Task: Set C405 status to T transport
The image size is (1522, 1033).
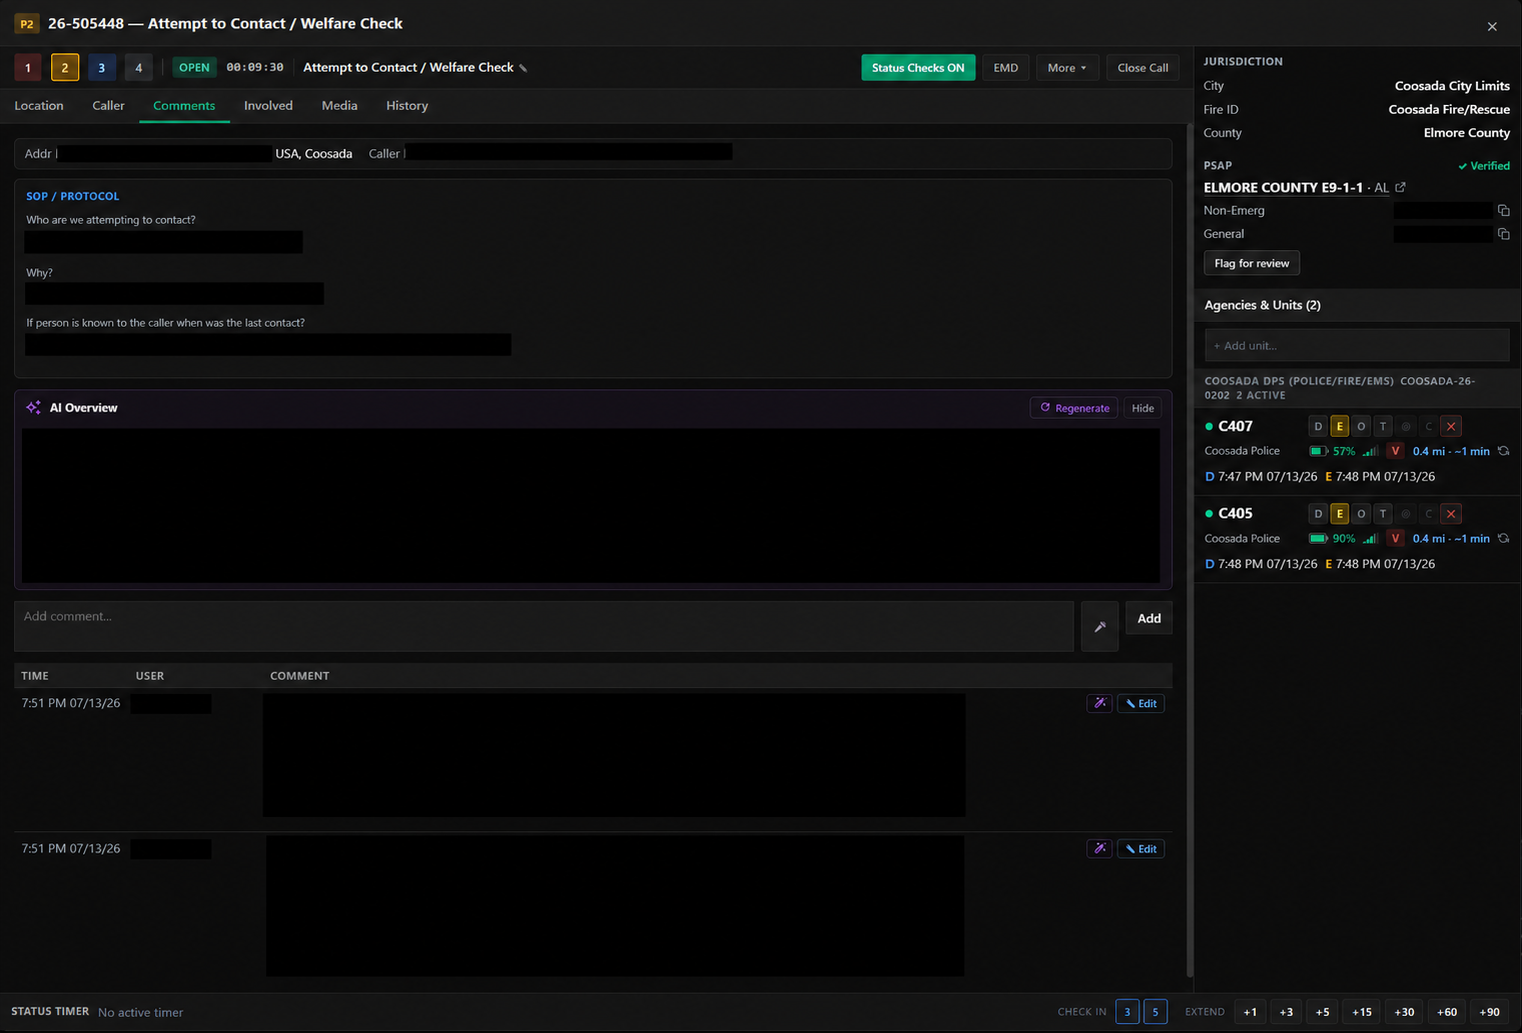Action: (1383, 514)
